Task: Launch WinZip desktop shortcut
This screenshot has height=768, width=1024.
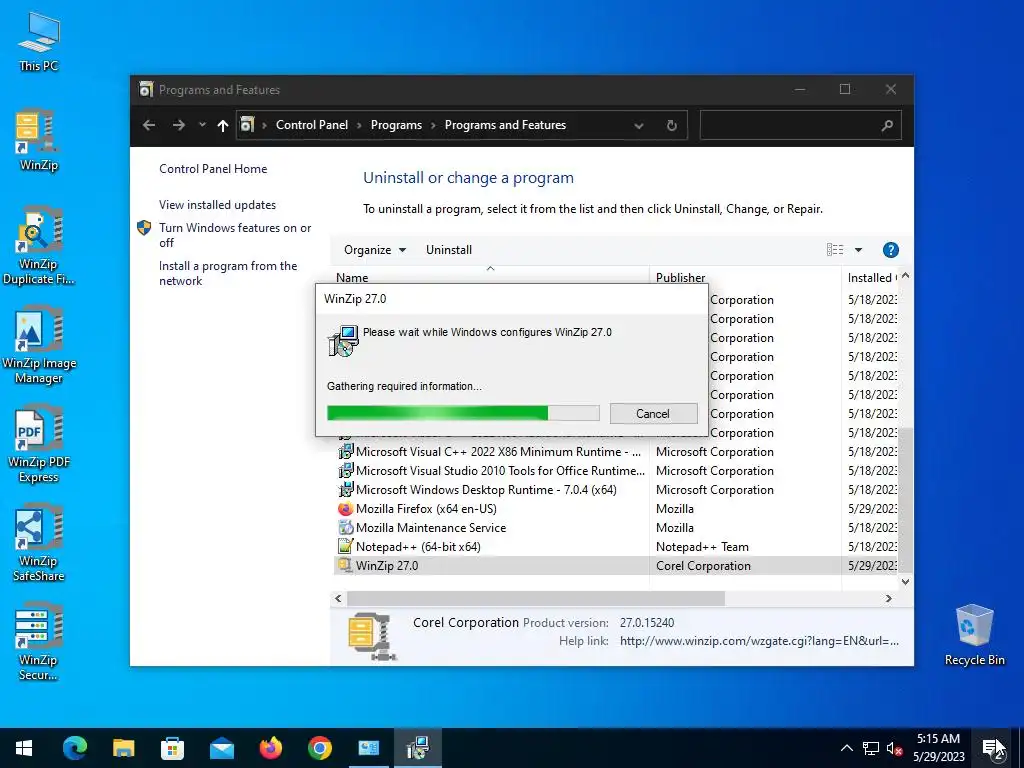Action: tap(38, 140)
